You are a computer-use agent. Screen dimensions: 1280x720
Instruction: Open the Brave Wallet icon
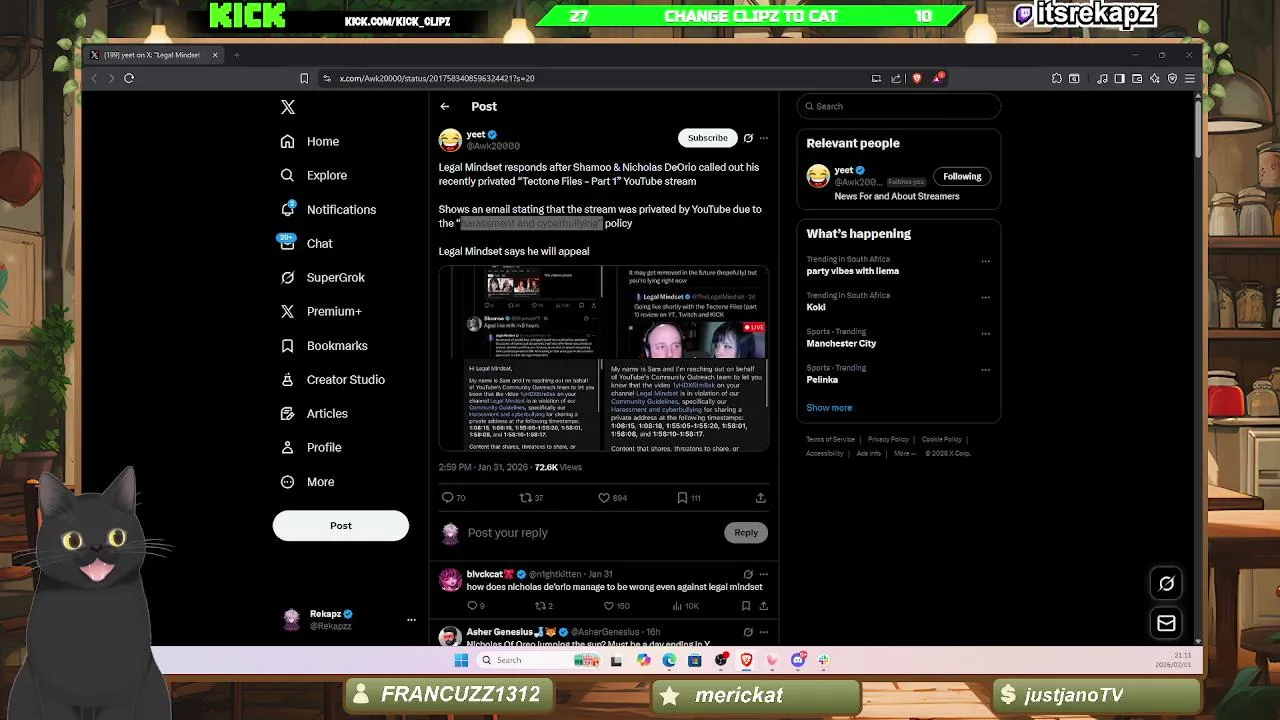pos(1137,78)
